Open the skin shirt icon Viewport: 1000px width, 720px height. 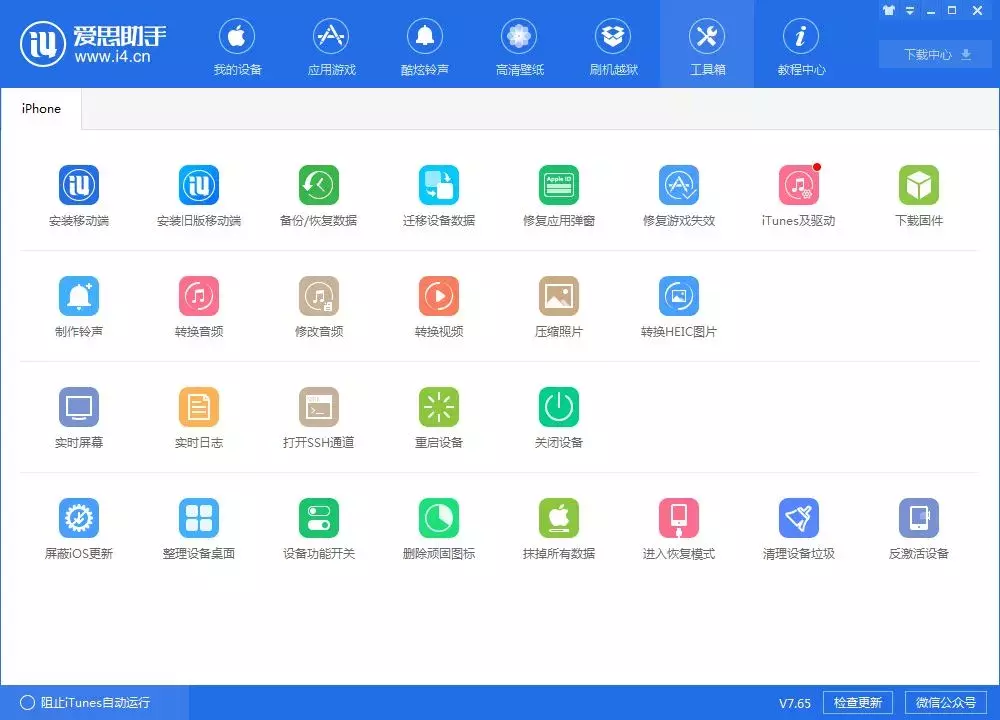click(888, 10)
